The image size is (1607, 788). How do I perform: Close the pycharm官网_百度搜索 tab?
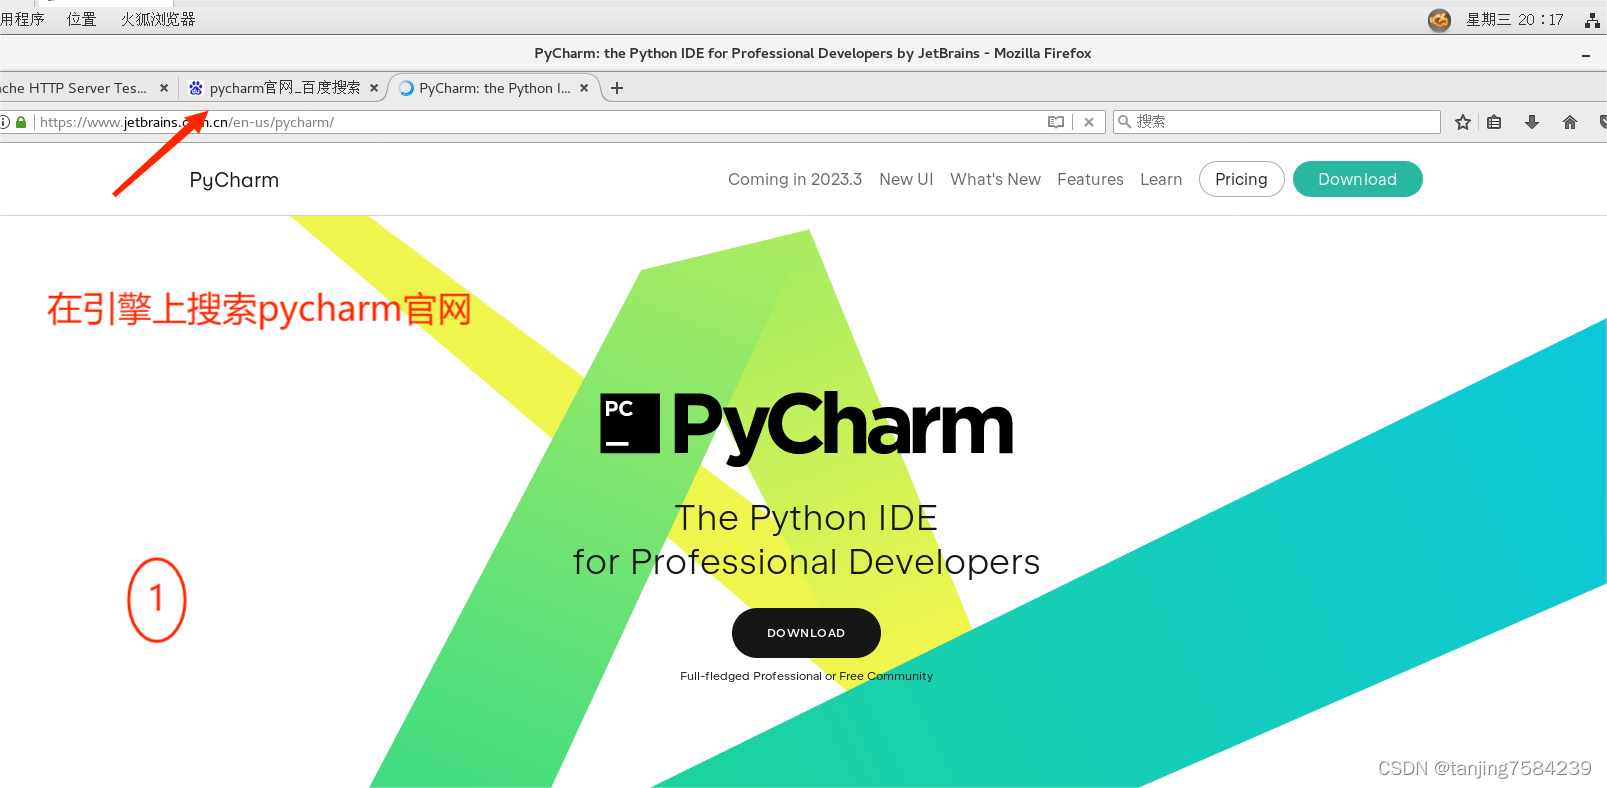coord(374,88)
